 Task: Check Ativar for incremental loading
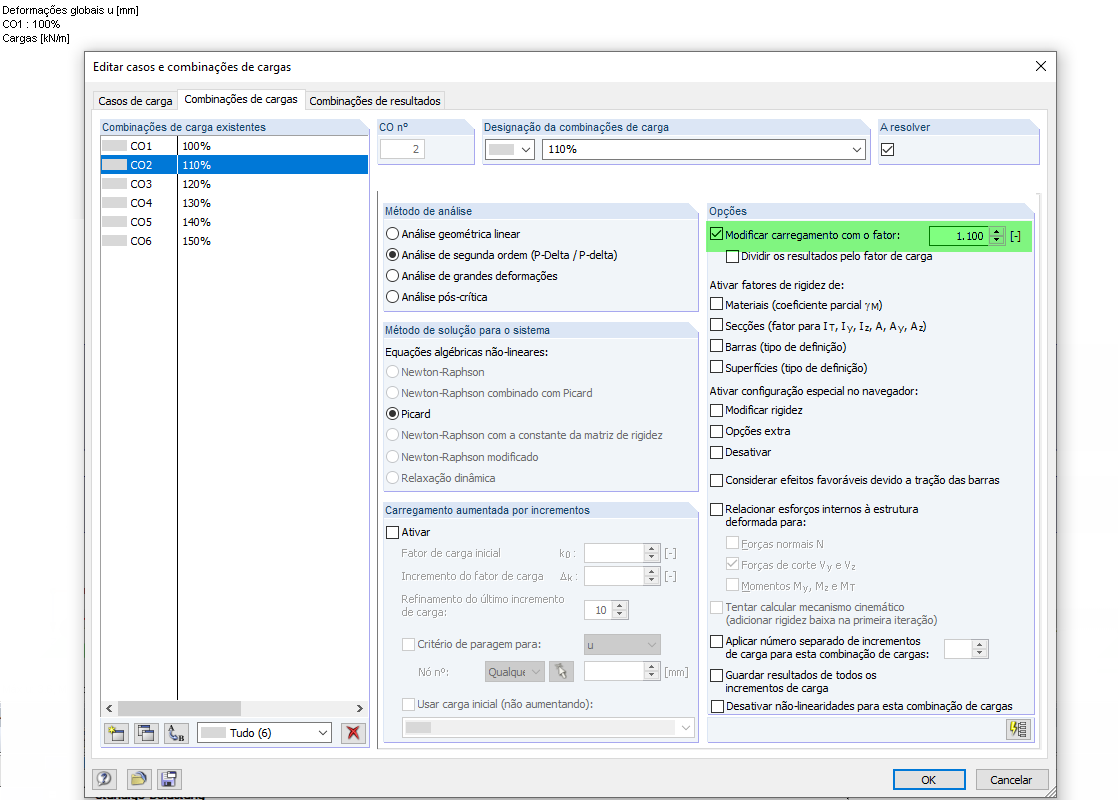point(392,532)
